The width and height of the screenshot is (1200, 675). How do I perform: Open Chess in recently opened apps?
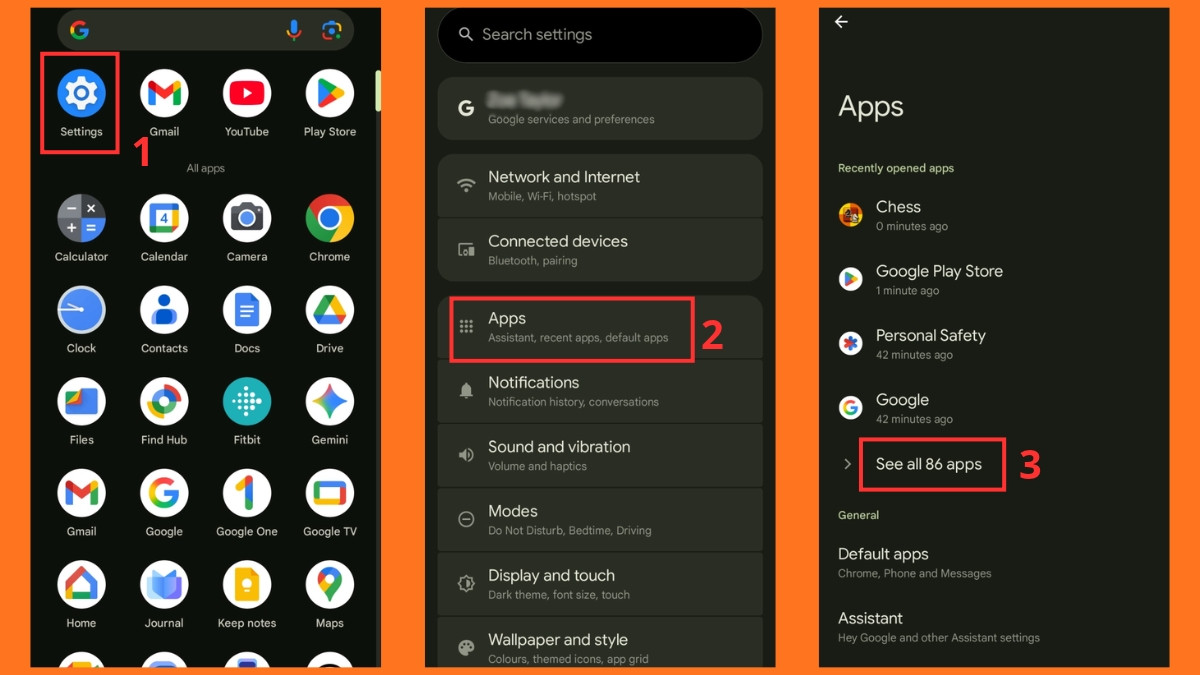coord(994,215)
